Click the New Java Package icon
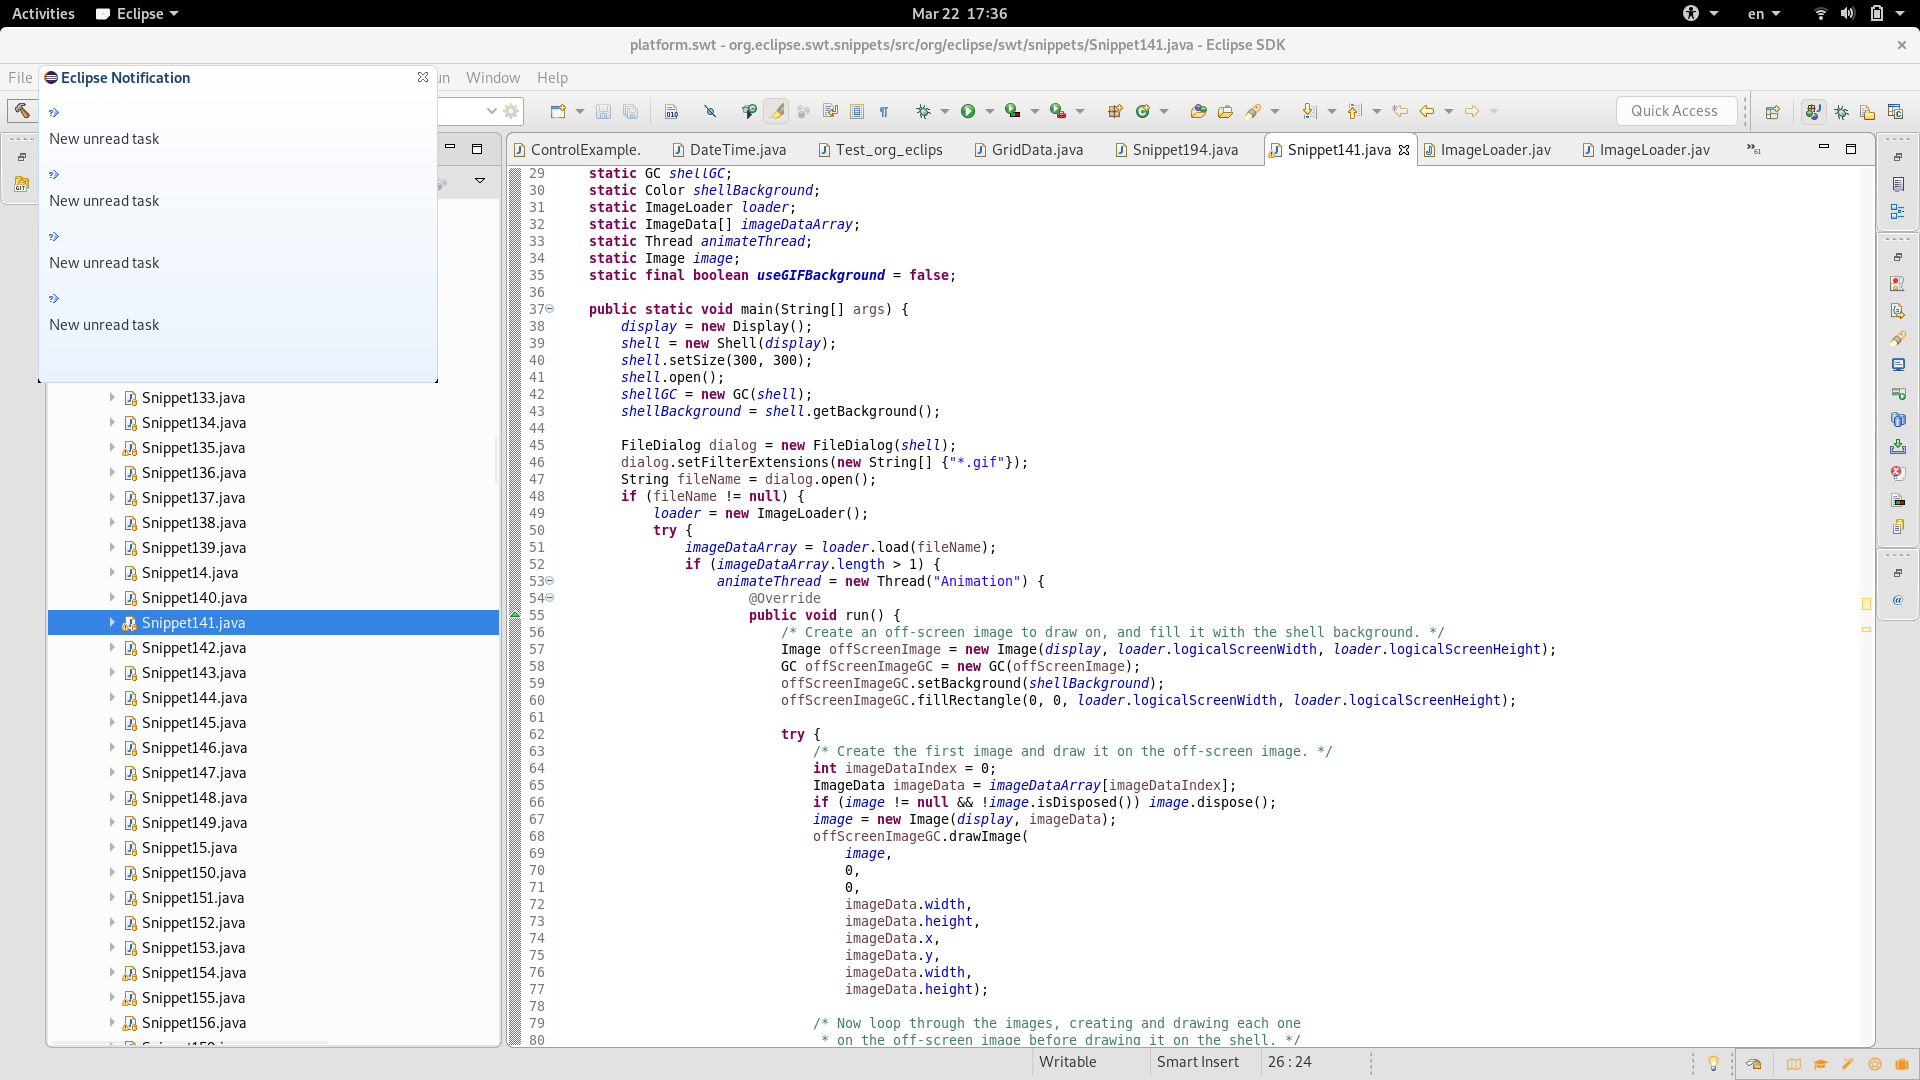Image resolution: width=1920 pixels, height=1080 pixels. (x=1115, y=111)
